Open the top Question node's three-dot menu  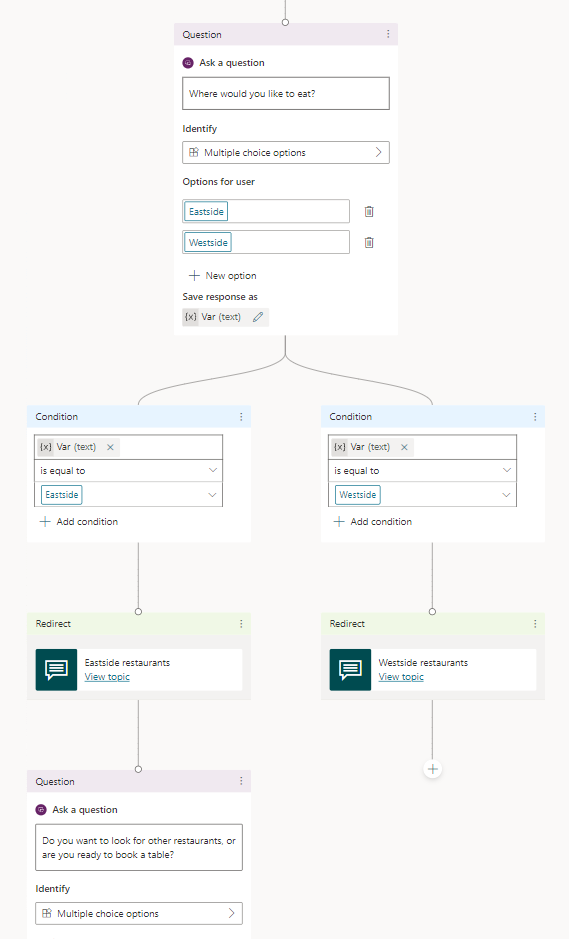[x=388, y=34]
